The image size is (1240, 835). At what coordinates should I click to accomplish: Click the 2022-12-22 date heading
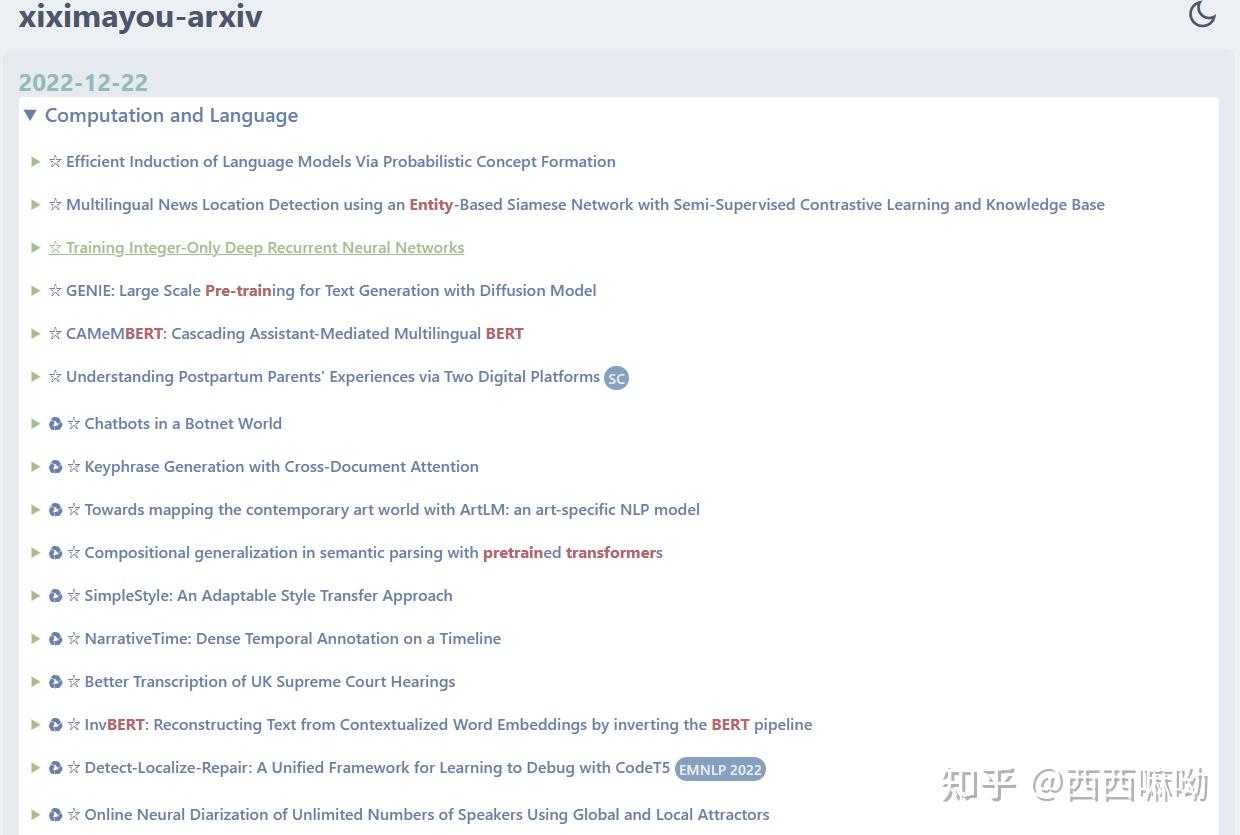pyautogui.click(x=83, y=83)
